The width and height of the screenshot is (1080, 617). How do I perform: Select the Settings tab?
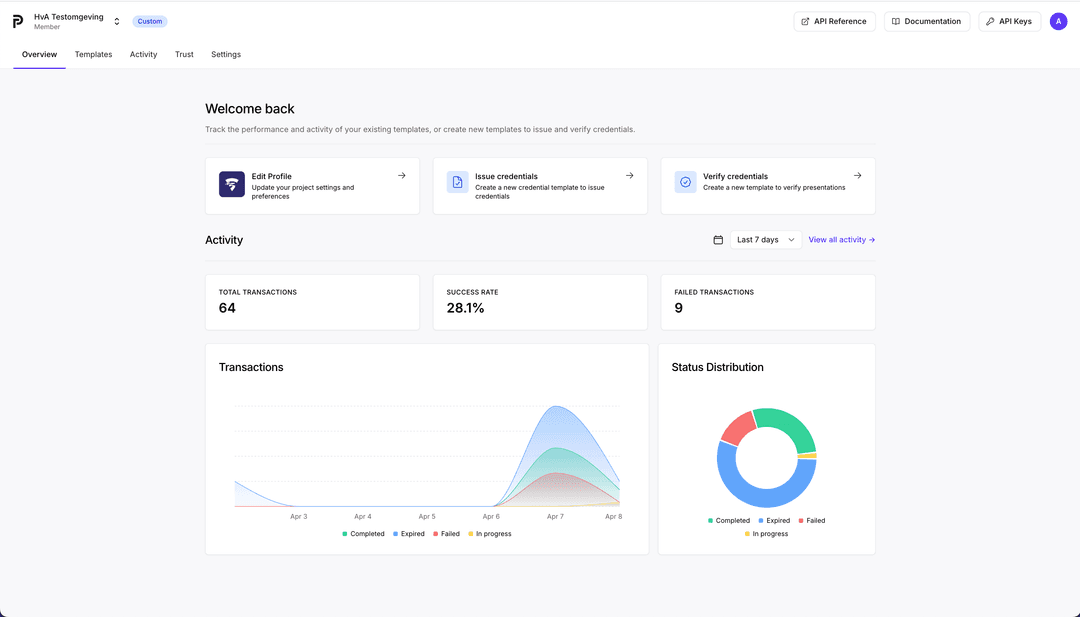[x=226, y=54]
